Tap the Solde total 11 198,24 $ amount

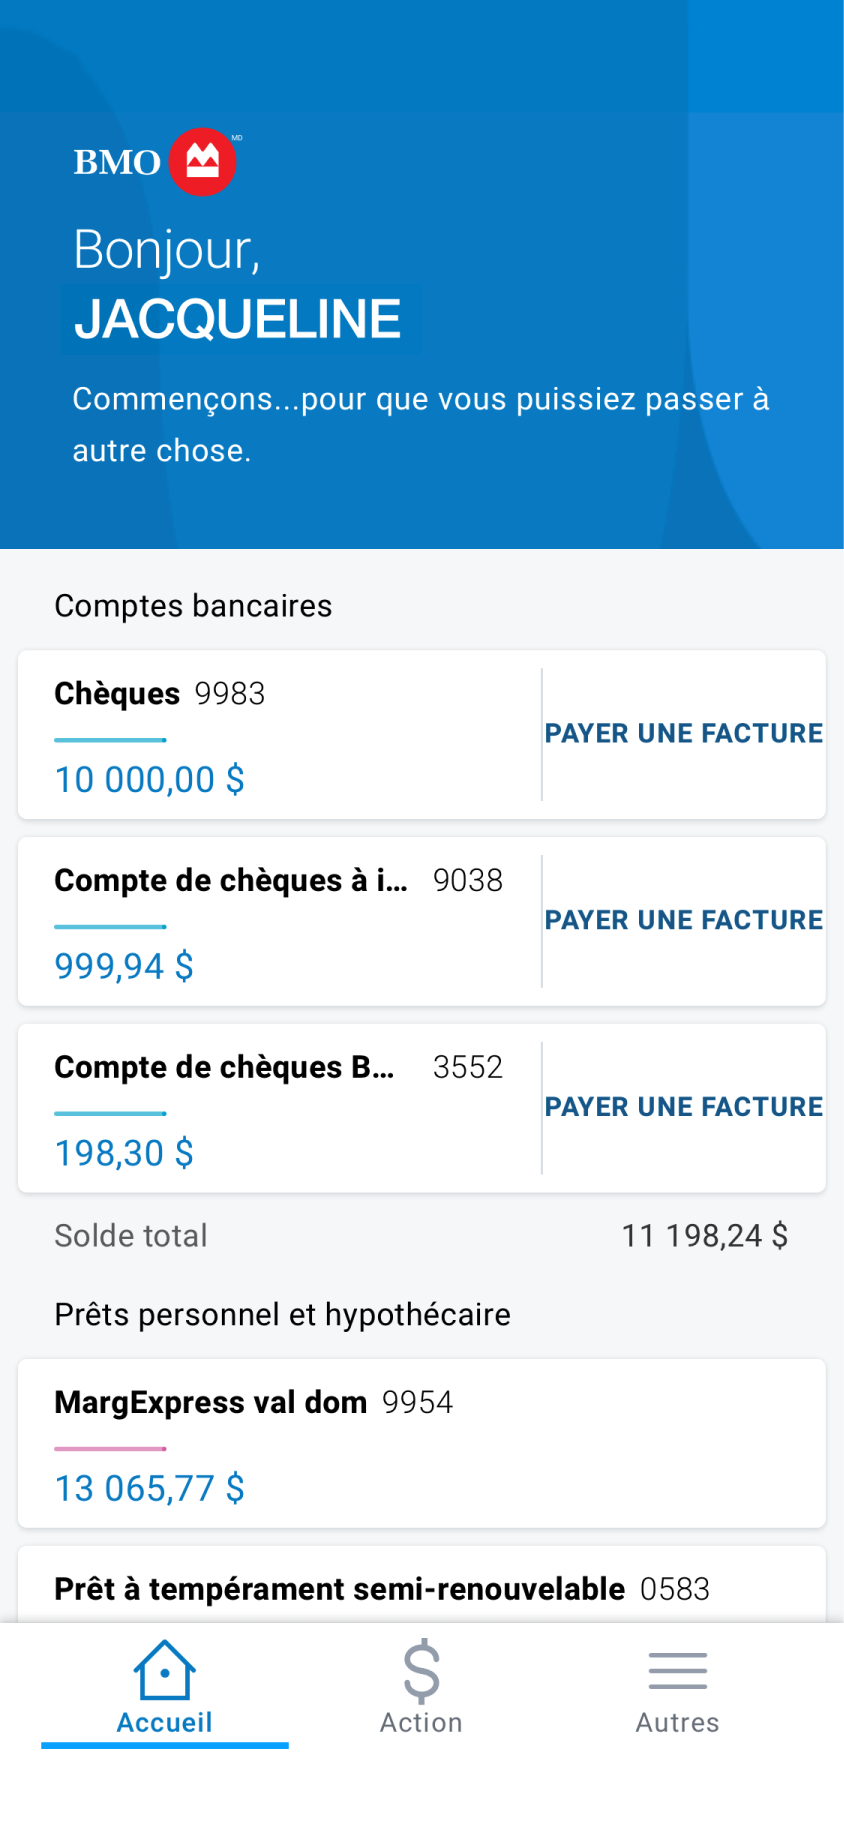704,1236
